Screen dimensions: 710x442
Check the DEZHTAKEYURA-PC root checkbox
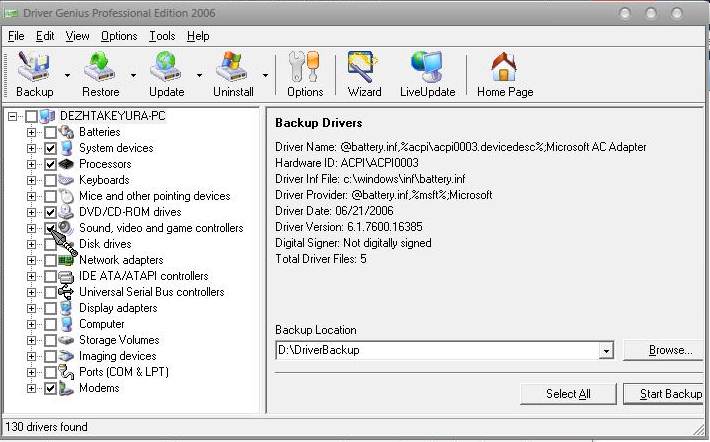click(x=31, y=116)
